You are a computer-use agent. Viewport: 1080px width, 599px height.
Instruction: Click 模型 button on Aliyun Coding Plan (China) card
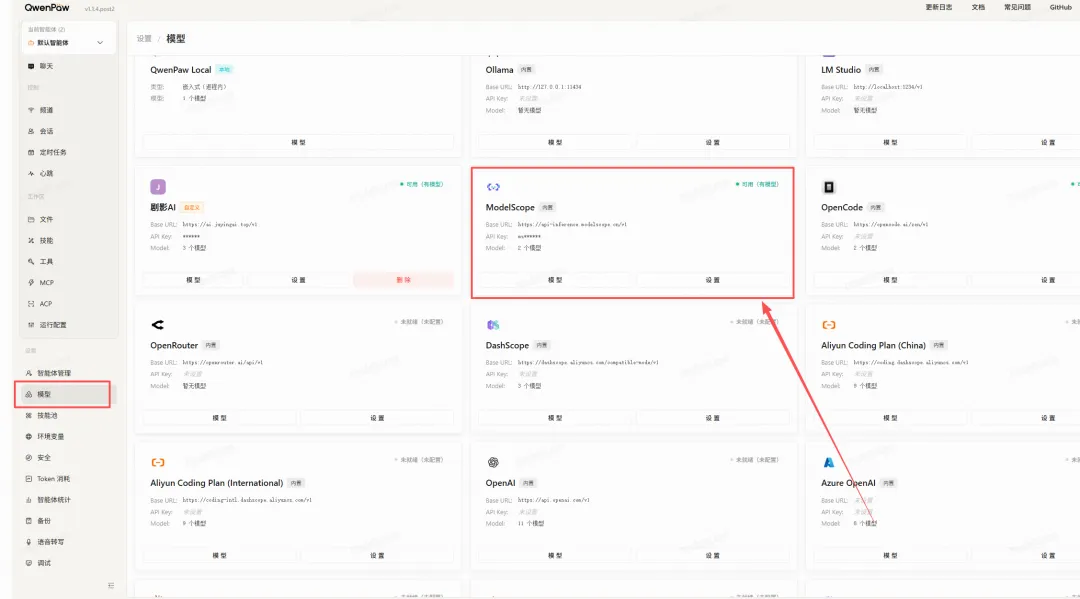891,418
